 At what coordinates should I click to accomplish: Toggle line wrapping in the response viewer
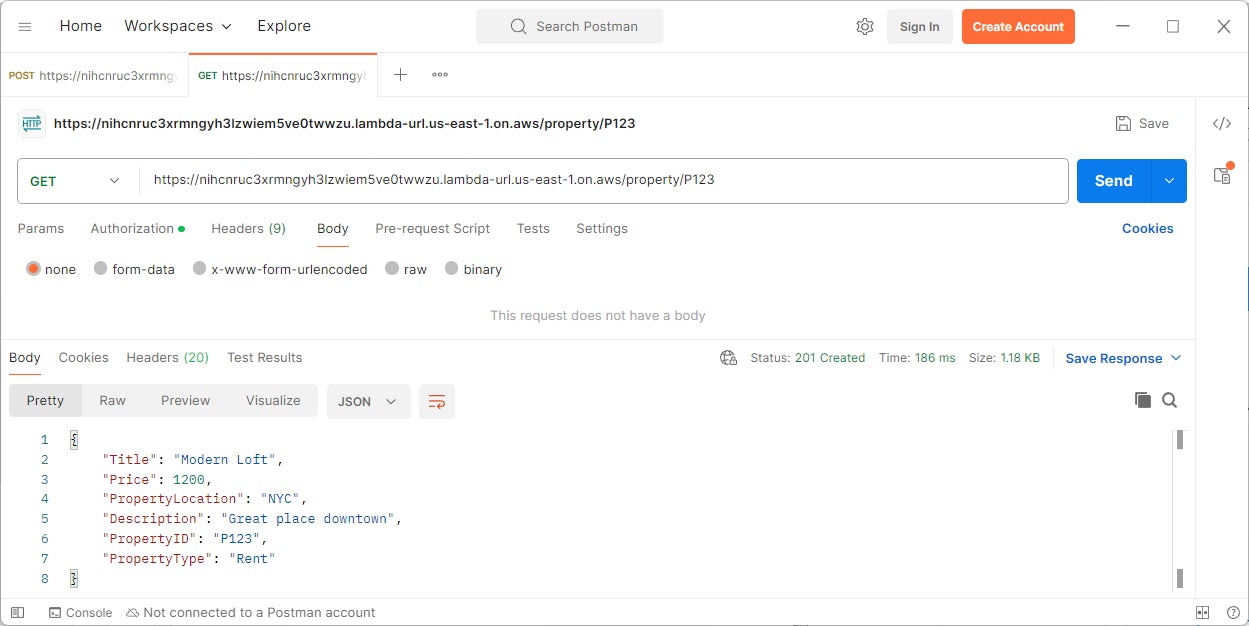click(x=436, y=399)
